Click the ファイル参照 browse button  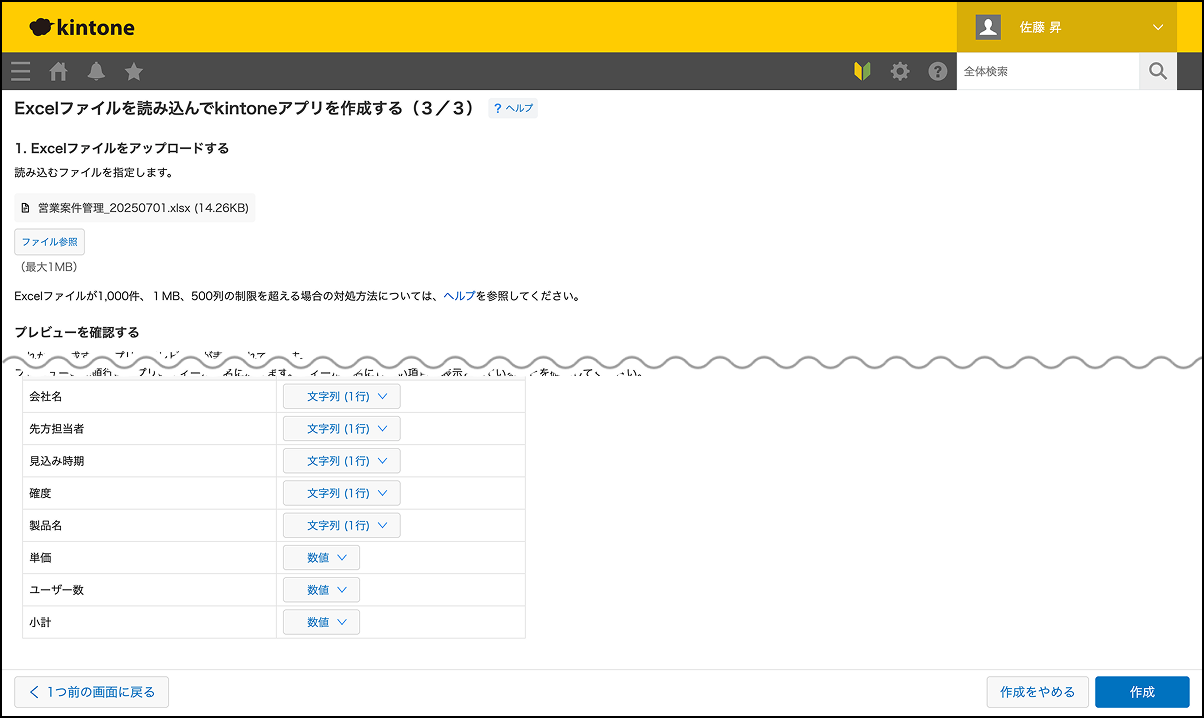point(49,242)
